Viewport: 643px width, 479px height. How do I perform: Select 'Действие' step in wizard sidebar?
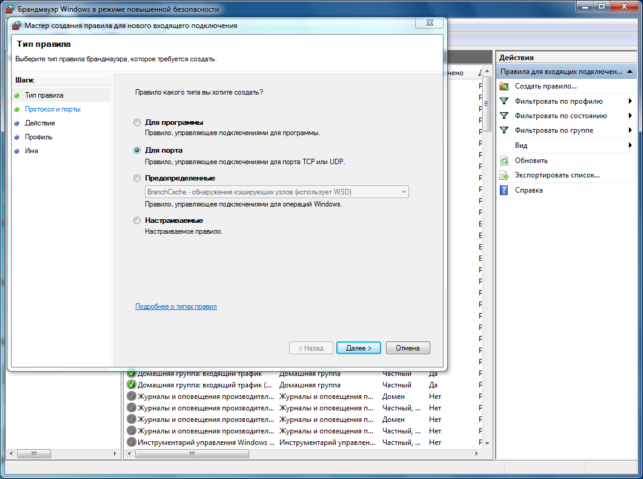(40, 123)
